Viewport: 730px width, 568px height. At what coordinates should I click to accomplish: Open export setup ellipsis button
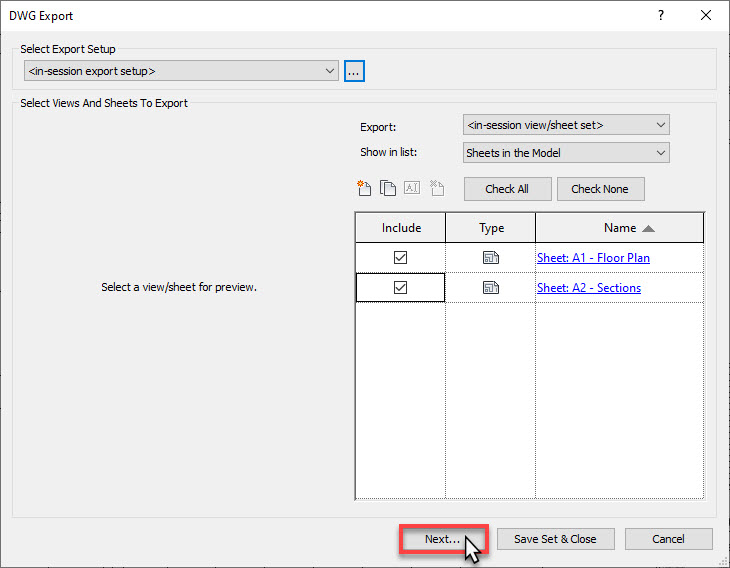tap(354, 71)
